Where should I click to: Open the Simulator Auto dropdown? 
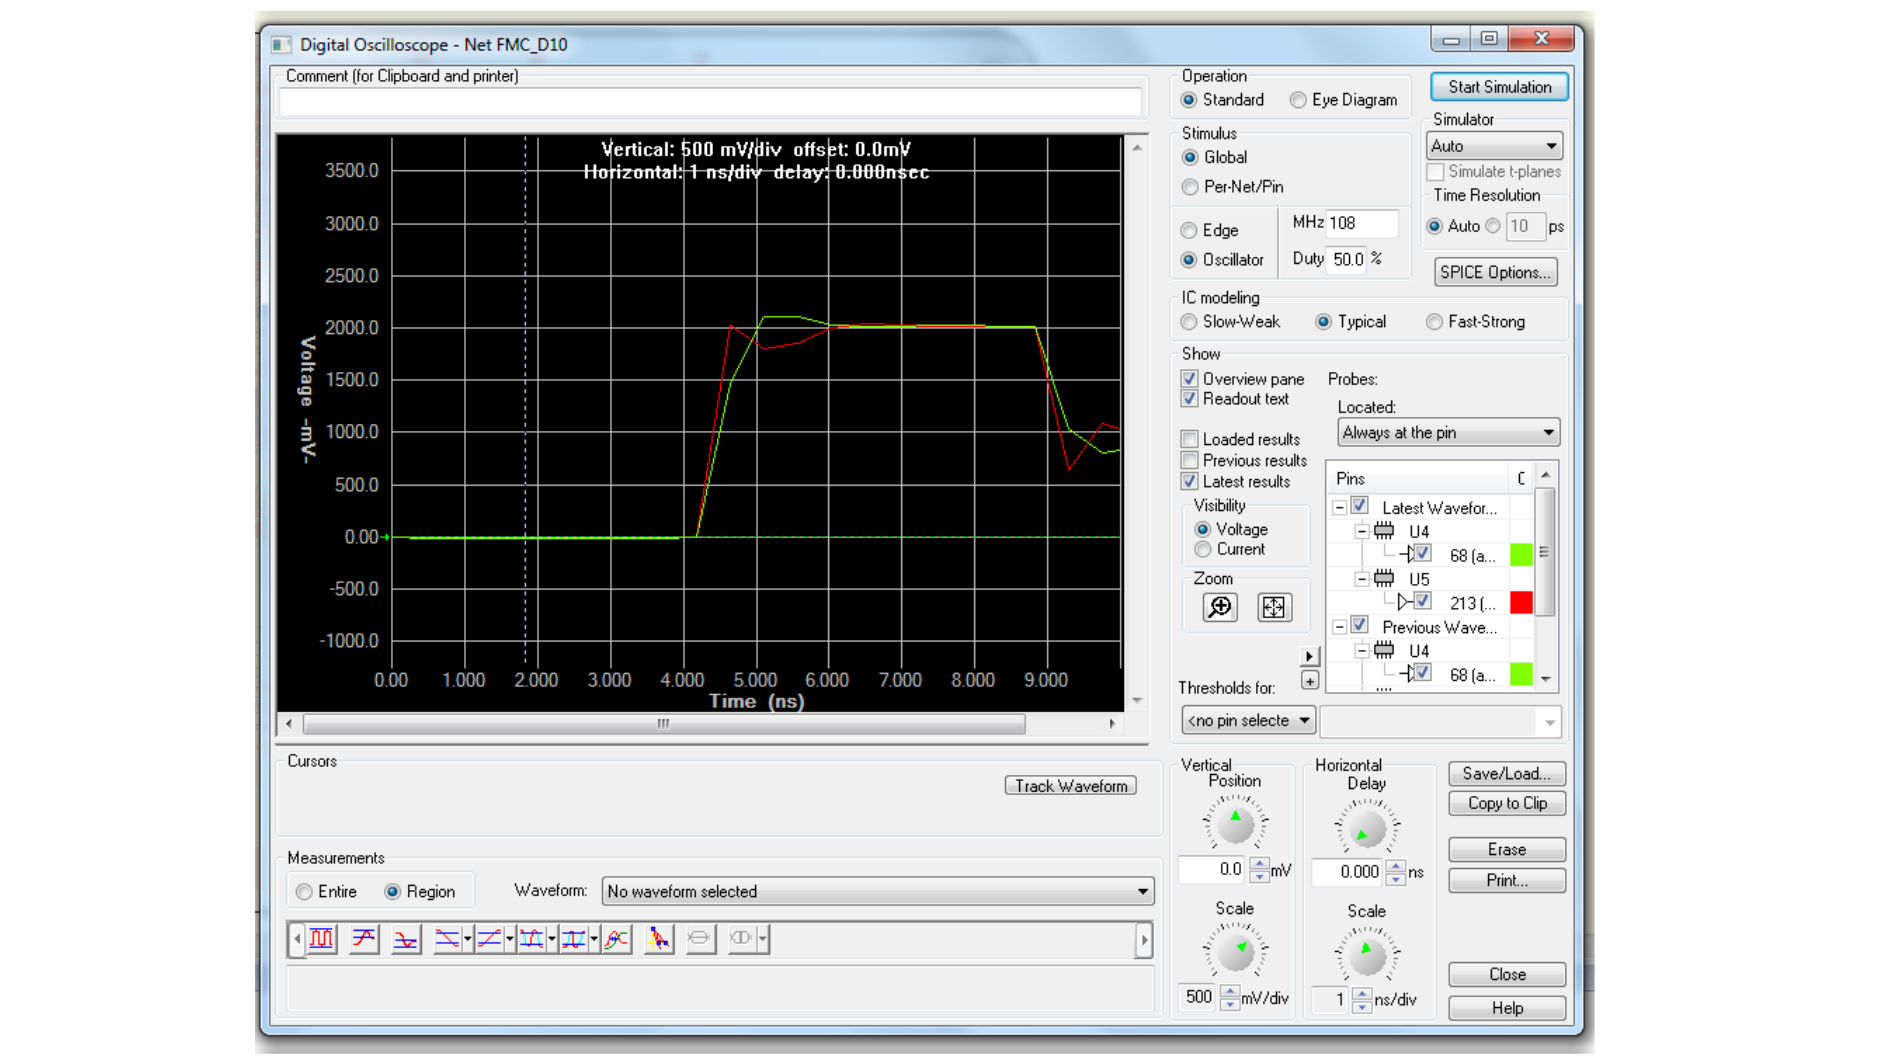(1494, 146)
